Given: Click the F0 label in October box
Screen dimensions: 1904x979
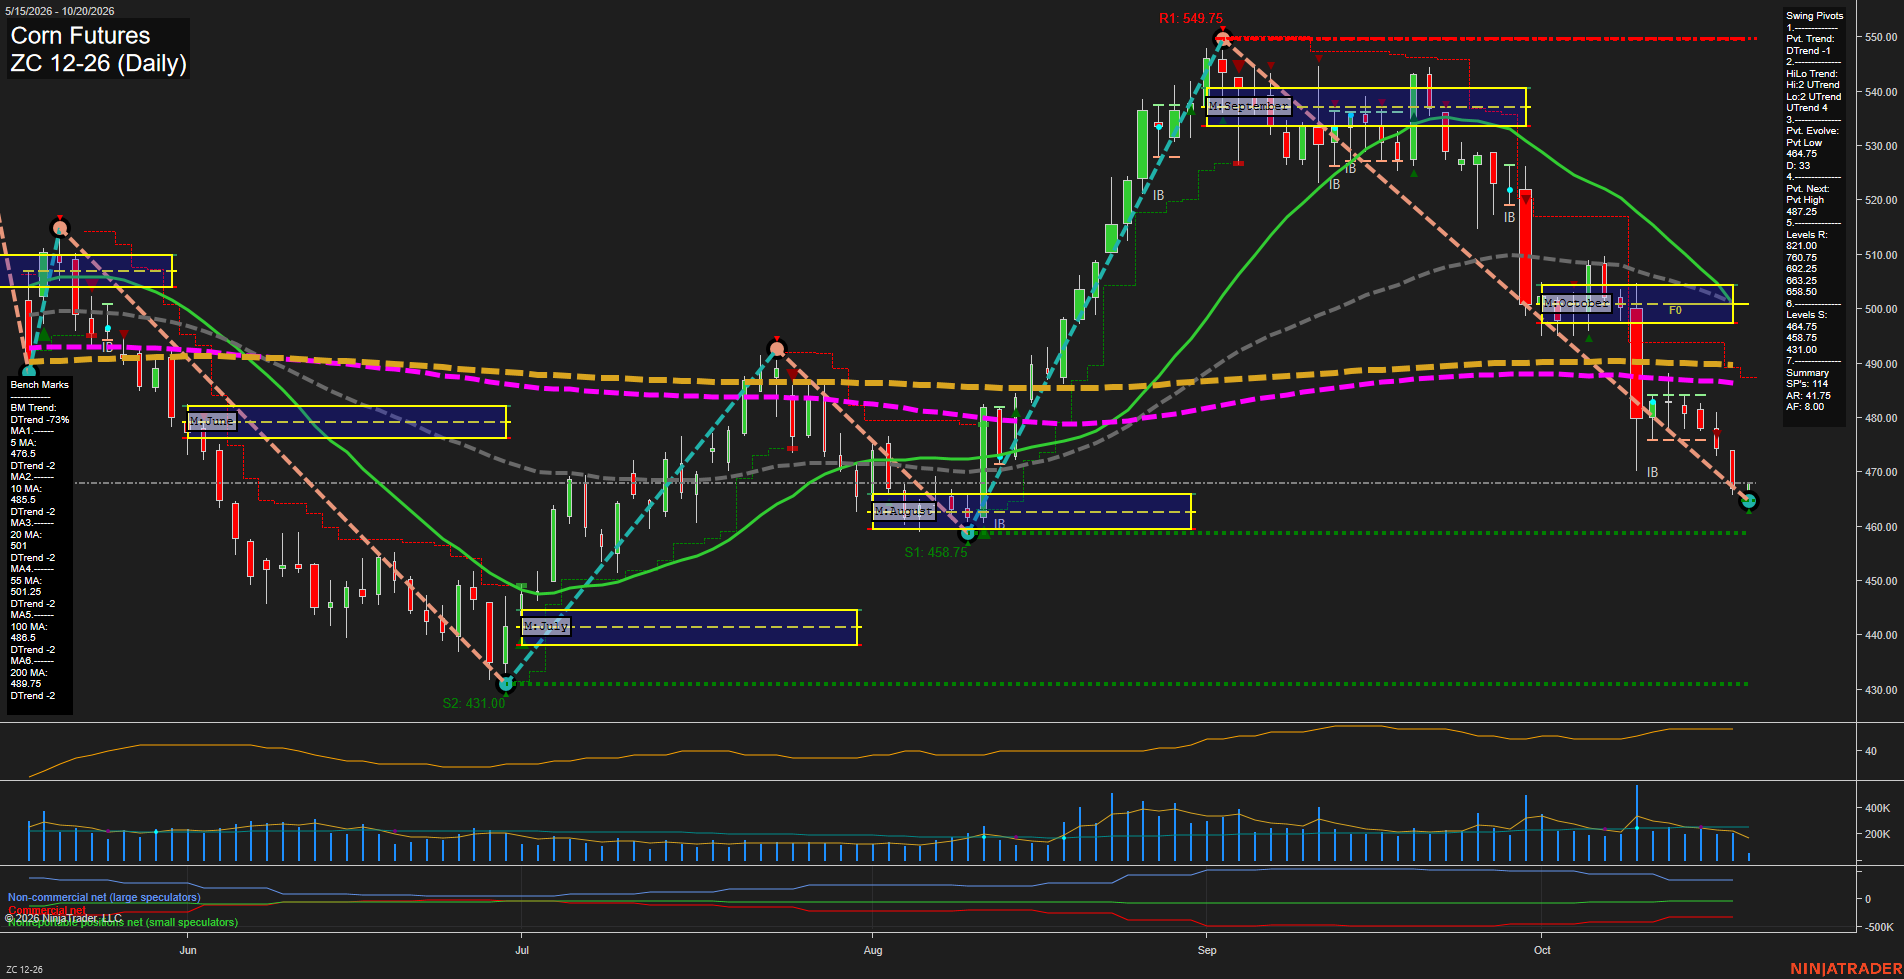Looking at the screenshot, I should (x=1675, y=311).
